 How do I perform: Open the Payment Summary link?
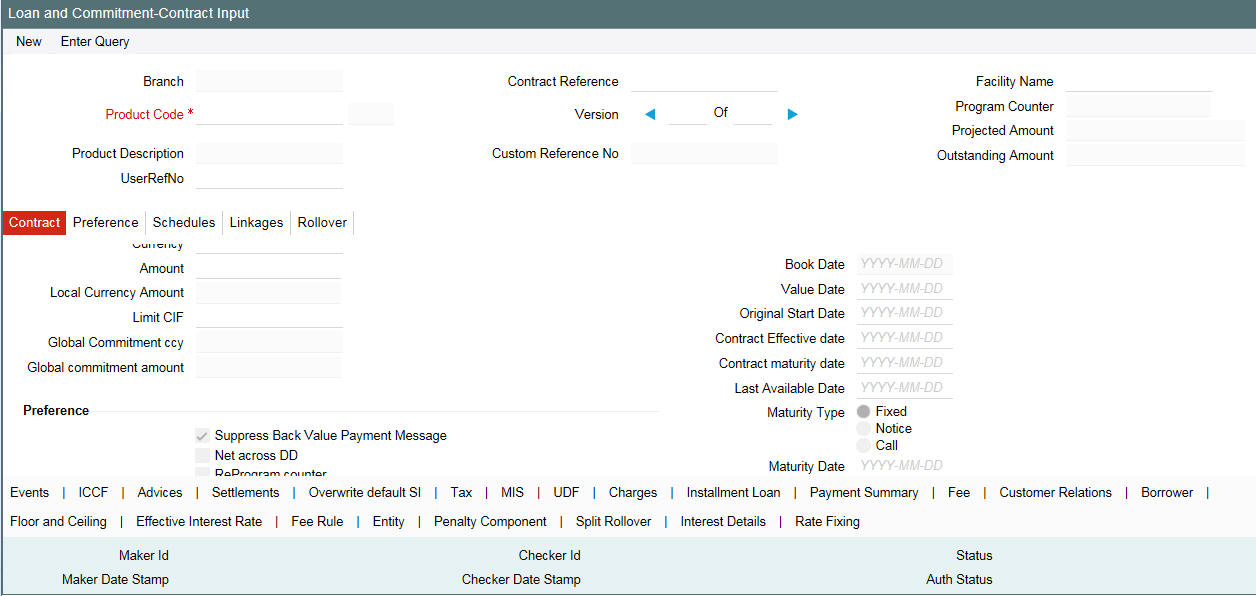coord(864,492)
